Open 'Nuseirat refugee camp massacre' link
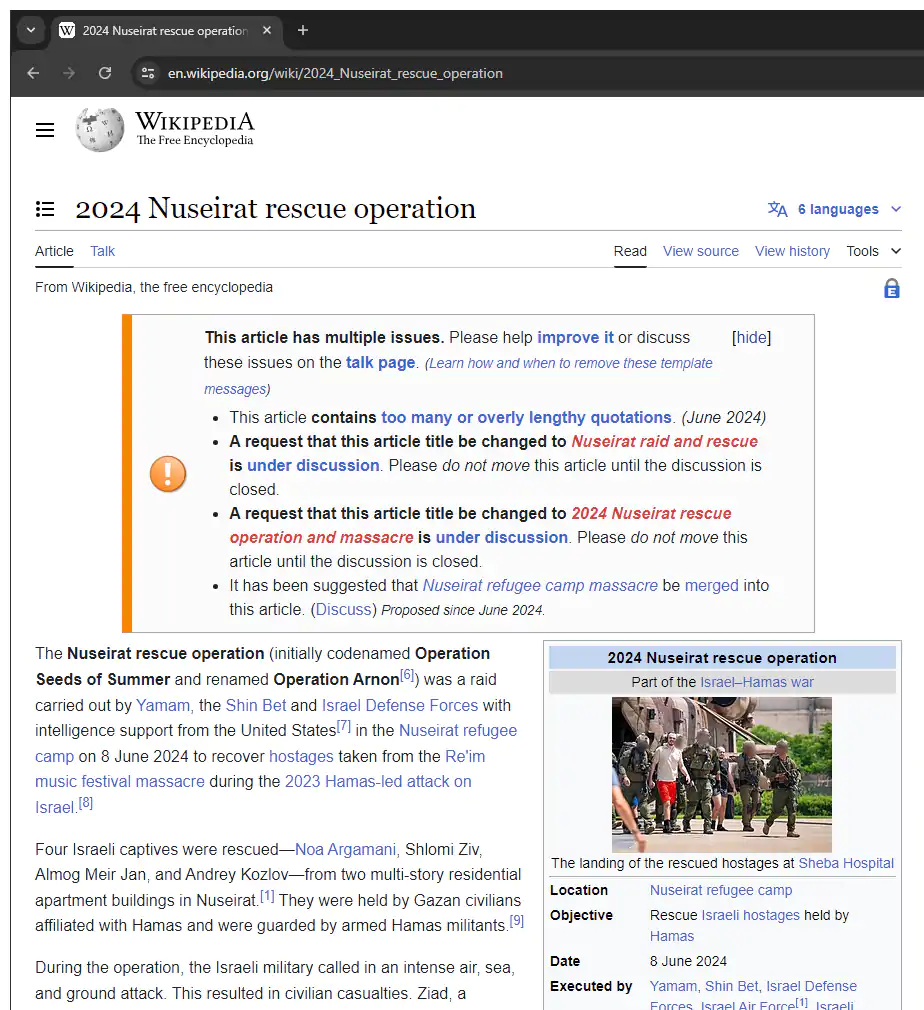 pyautogui.click(x=540, y=586)
